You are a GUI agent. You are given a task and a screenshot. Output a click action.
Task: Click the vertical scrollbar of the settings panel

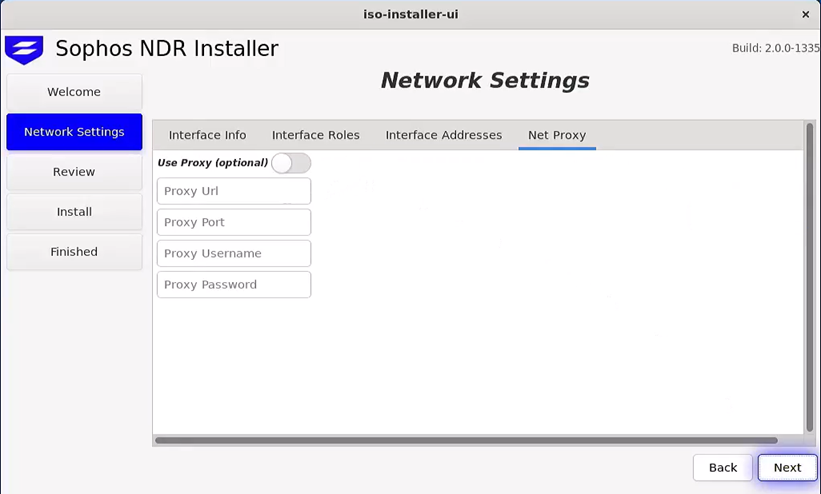809,278
